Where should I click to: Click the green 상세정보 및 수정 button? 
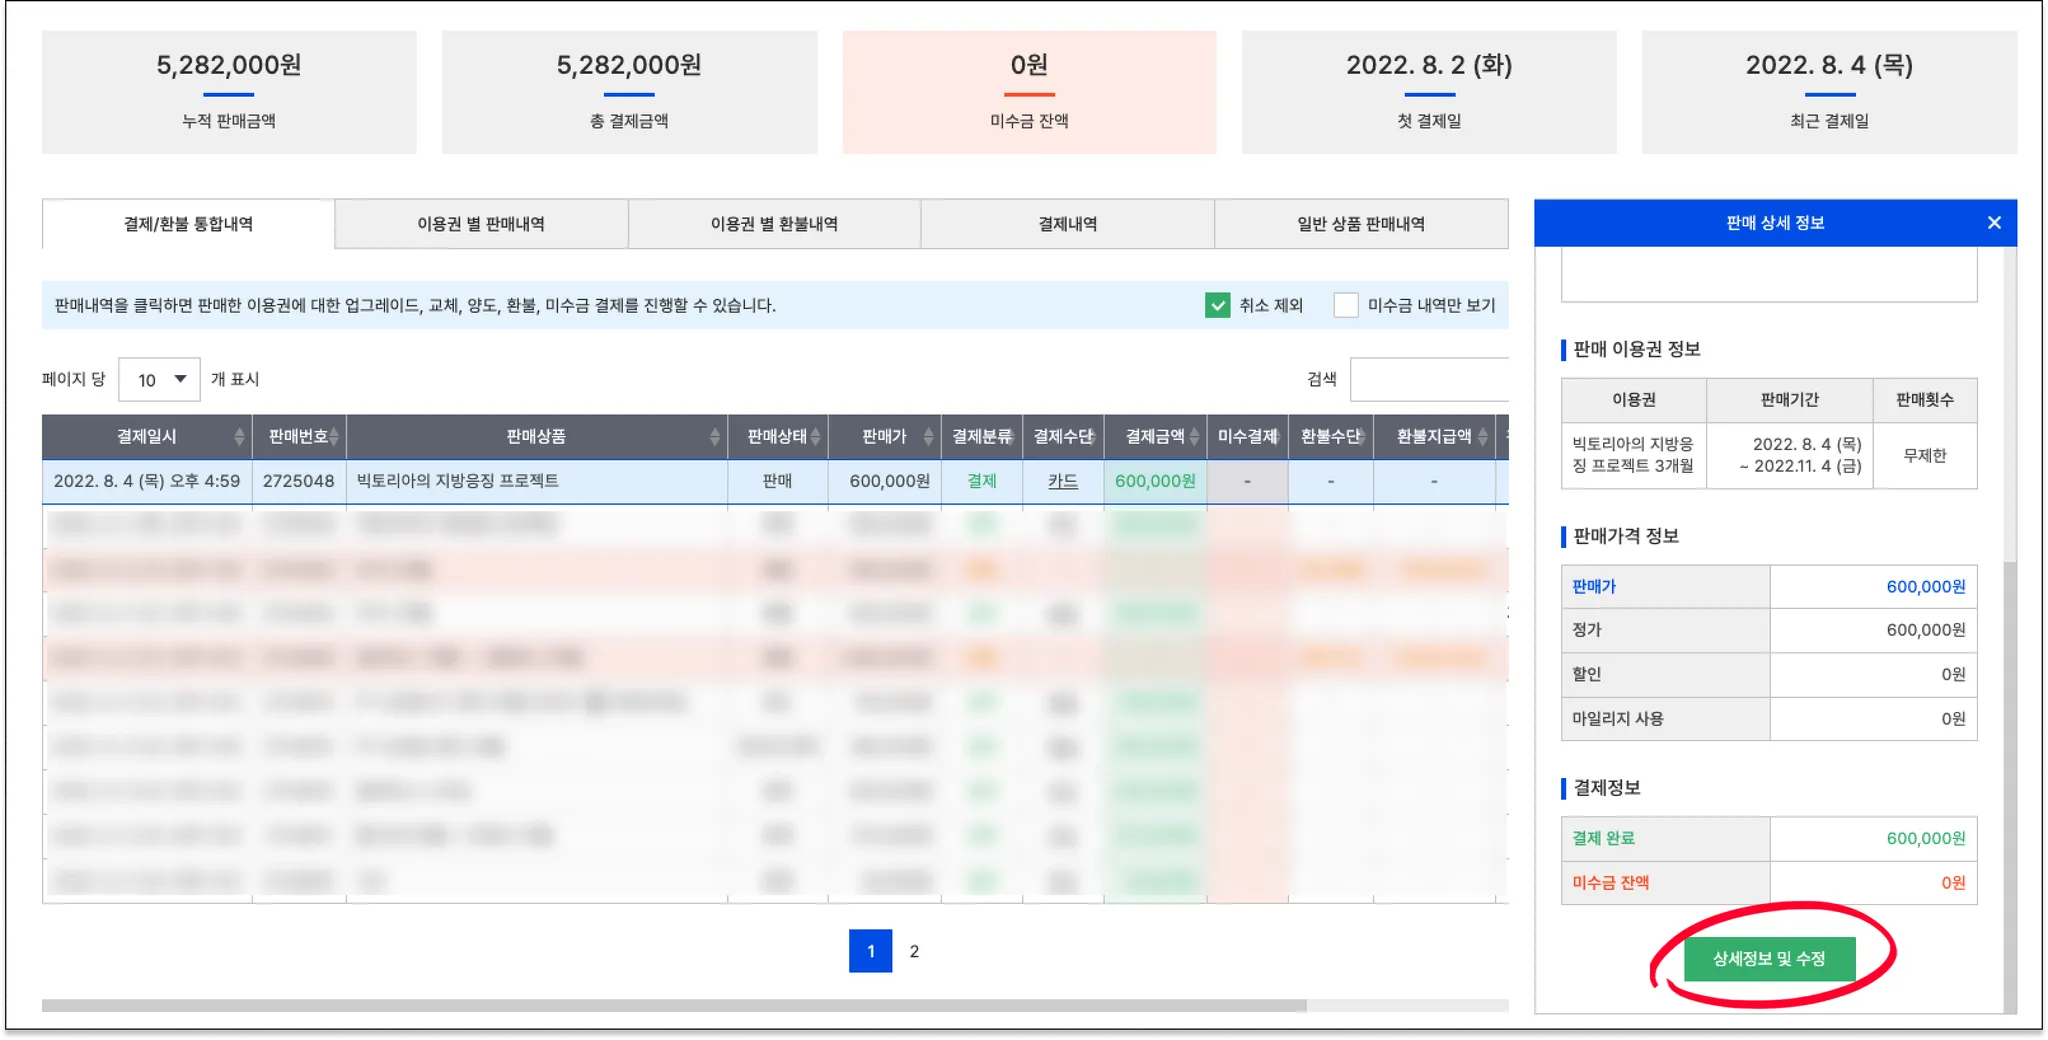point(1770,959)
